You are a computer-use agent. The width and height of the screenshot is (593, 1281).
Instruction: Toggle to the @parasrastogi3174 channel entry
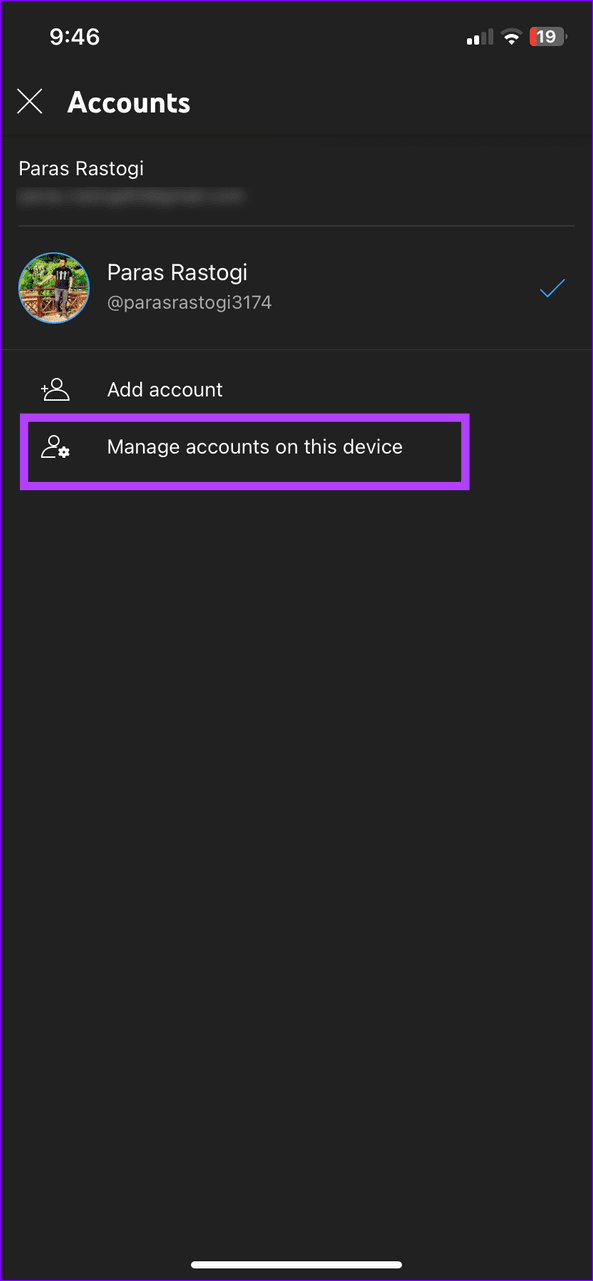[x=189, y=302]
